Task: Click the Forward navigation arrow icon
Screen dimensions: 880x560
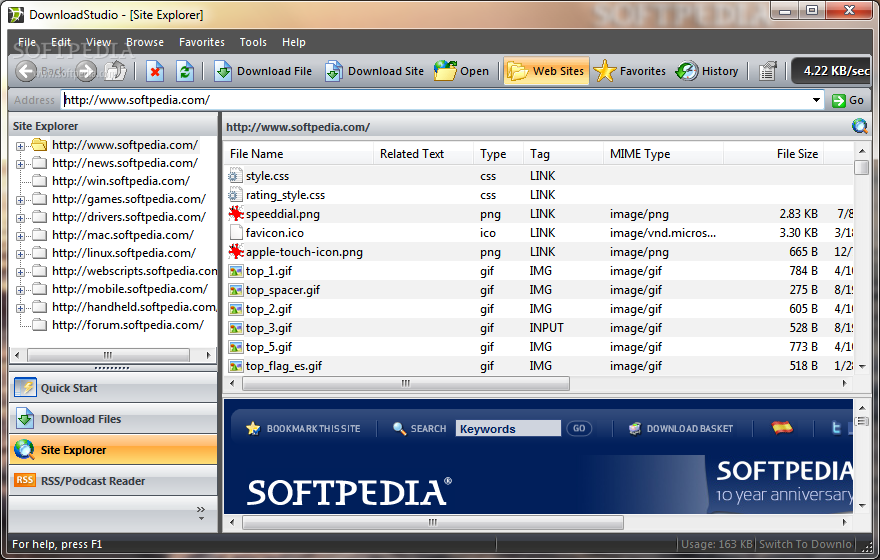Action: (x=86, y=71)
